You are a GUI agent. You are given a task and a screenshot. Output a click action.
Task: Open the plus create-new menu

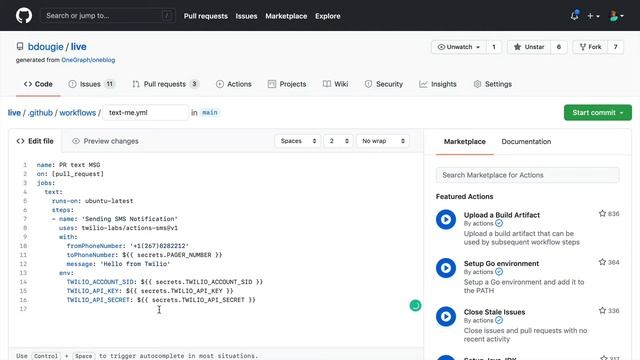(x=593, y=16)
